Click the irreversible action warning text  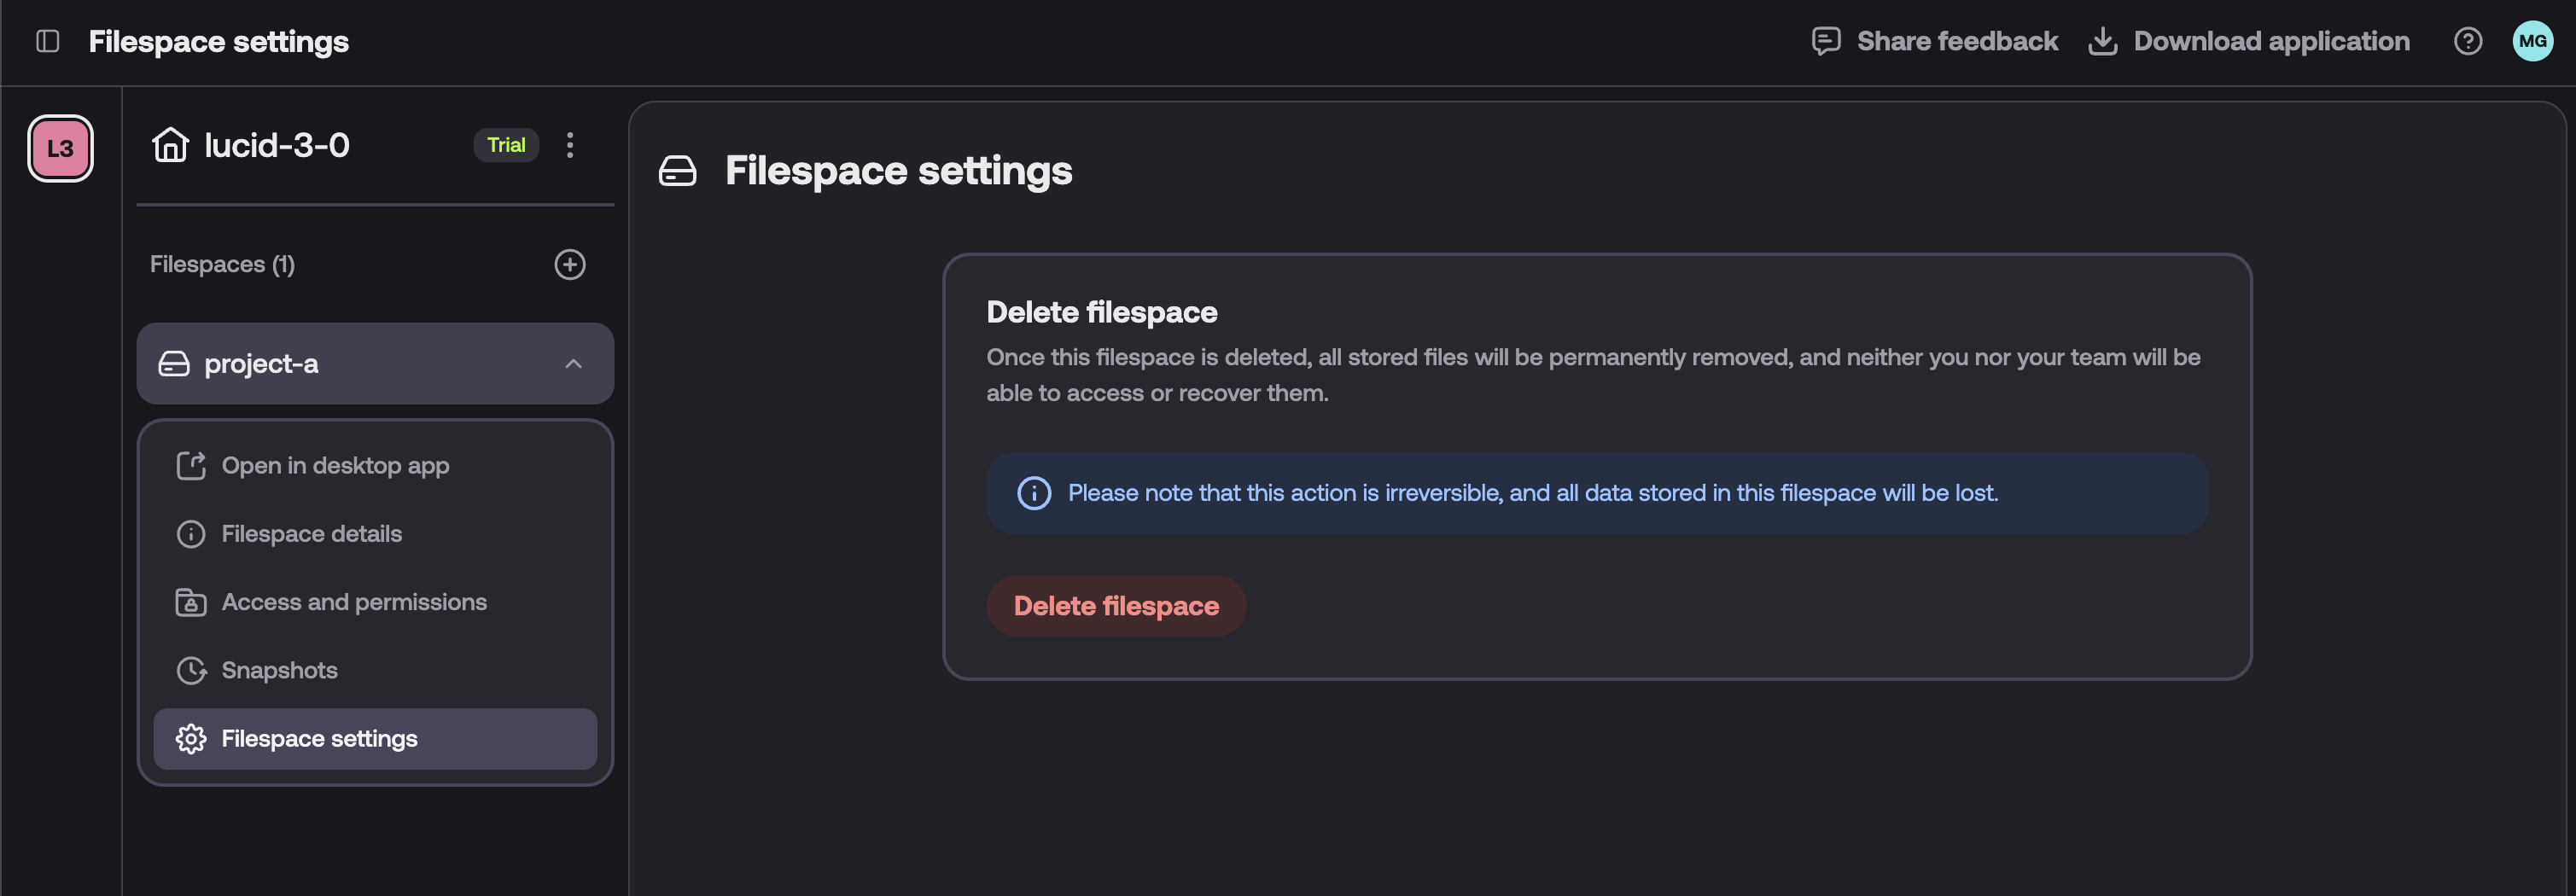(1532, 493)
